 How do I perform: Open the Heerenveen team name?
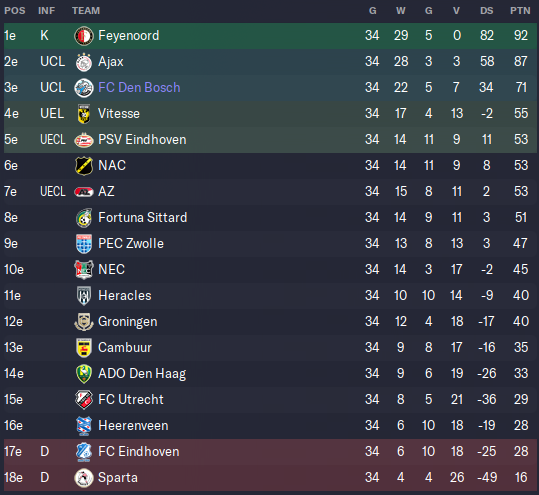point(133,426)
